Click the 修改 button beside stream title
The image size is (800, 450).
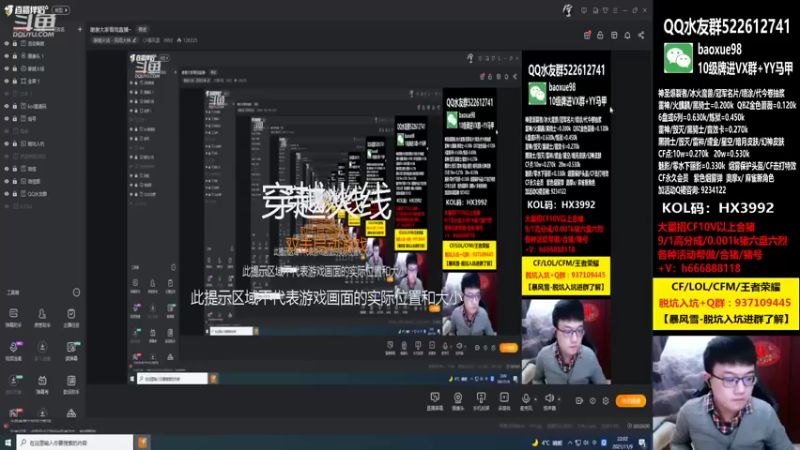coord(142,30)
